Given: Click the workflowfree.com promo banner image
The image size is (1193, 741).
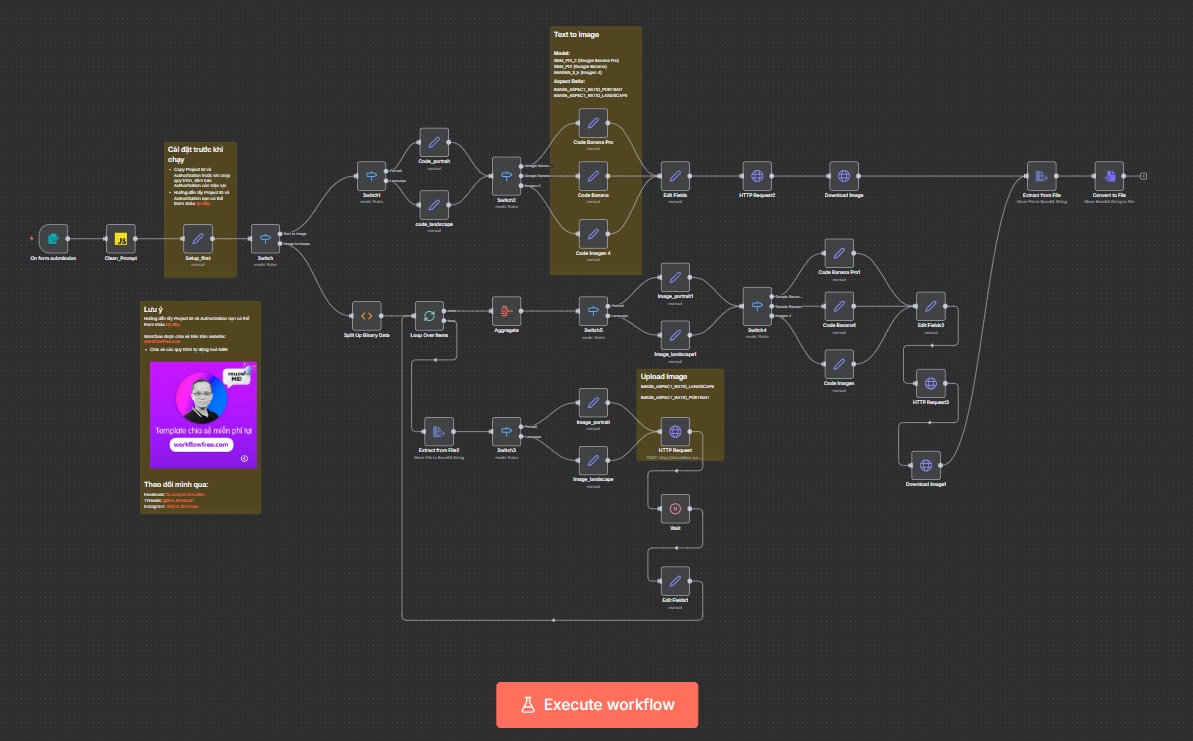Looking at the screenshot, I should pyautogui.click(x=203, y=415).
